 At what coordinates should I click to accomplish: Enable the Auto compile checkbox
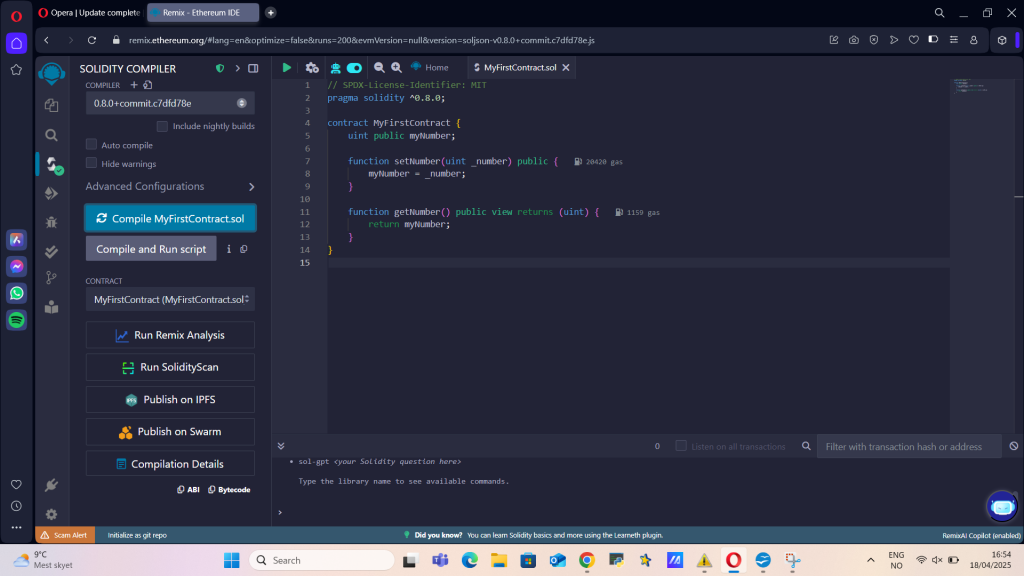pyautogui.click(x=91, y=144)
